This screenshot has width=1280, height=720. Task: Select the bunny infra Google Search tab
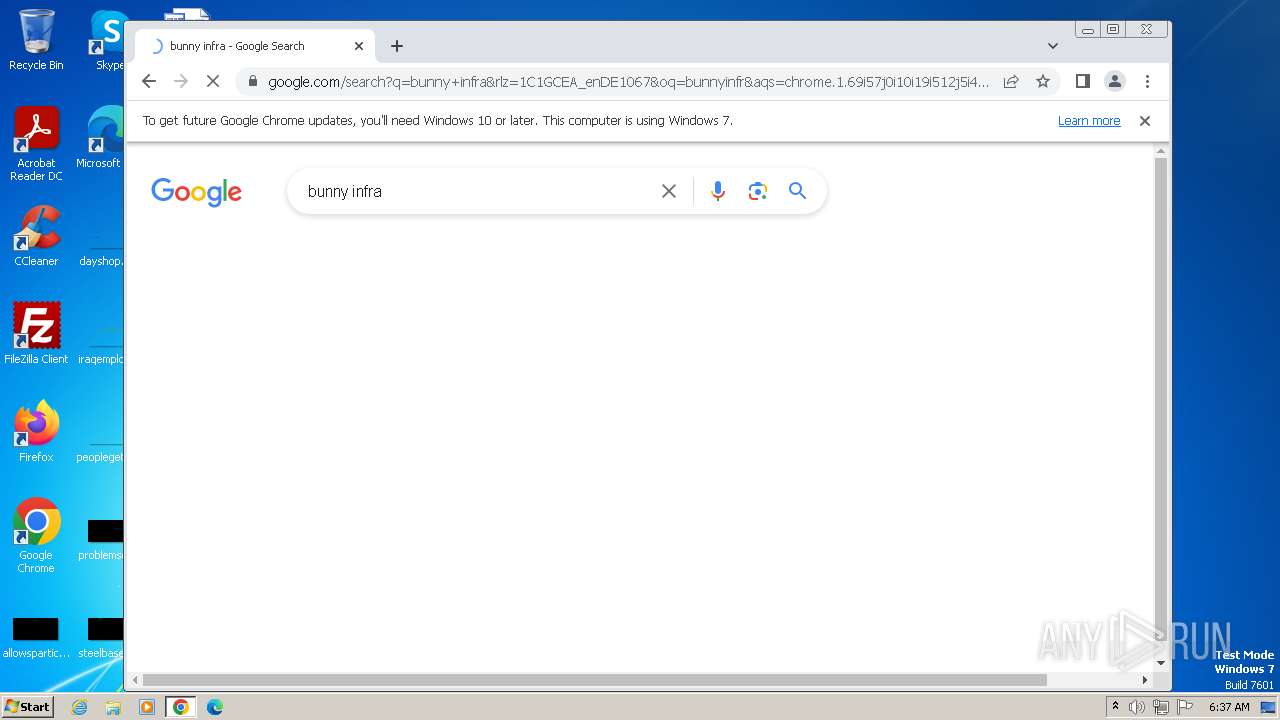coord(255,46)
